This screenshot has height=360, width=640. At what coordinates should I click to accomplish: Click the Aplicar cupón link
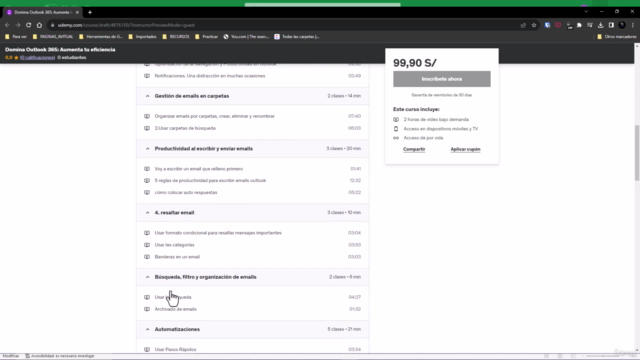465,149
